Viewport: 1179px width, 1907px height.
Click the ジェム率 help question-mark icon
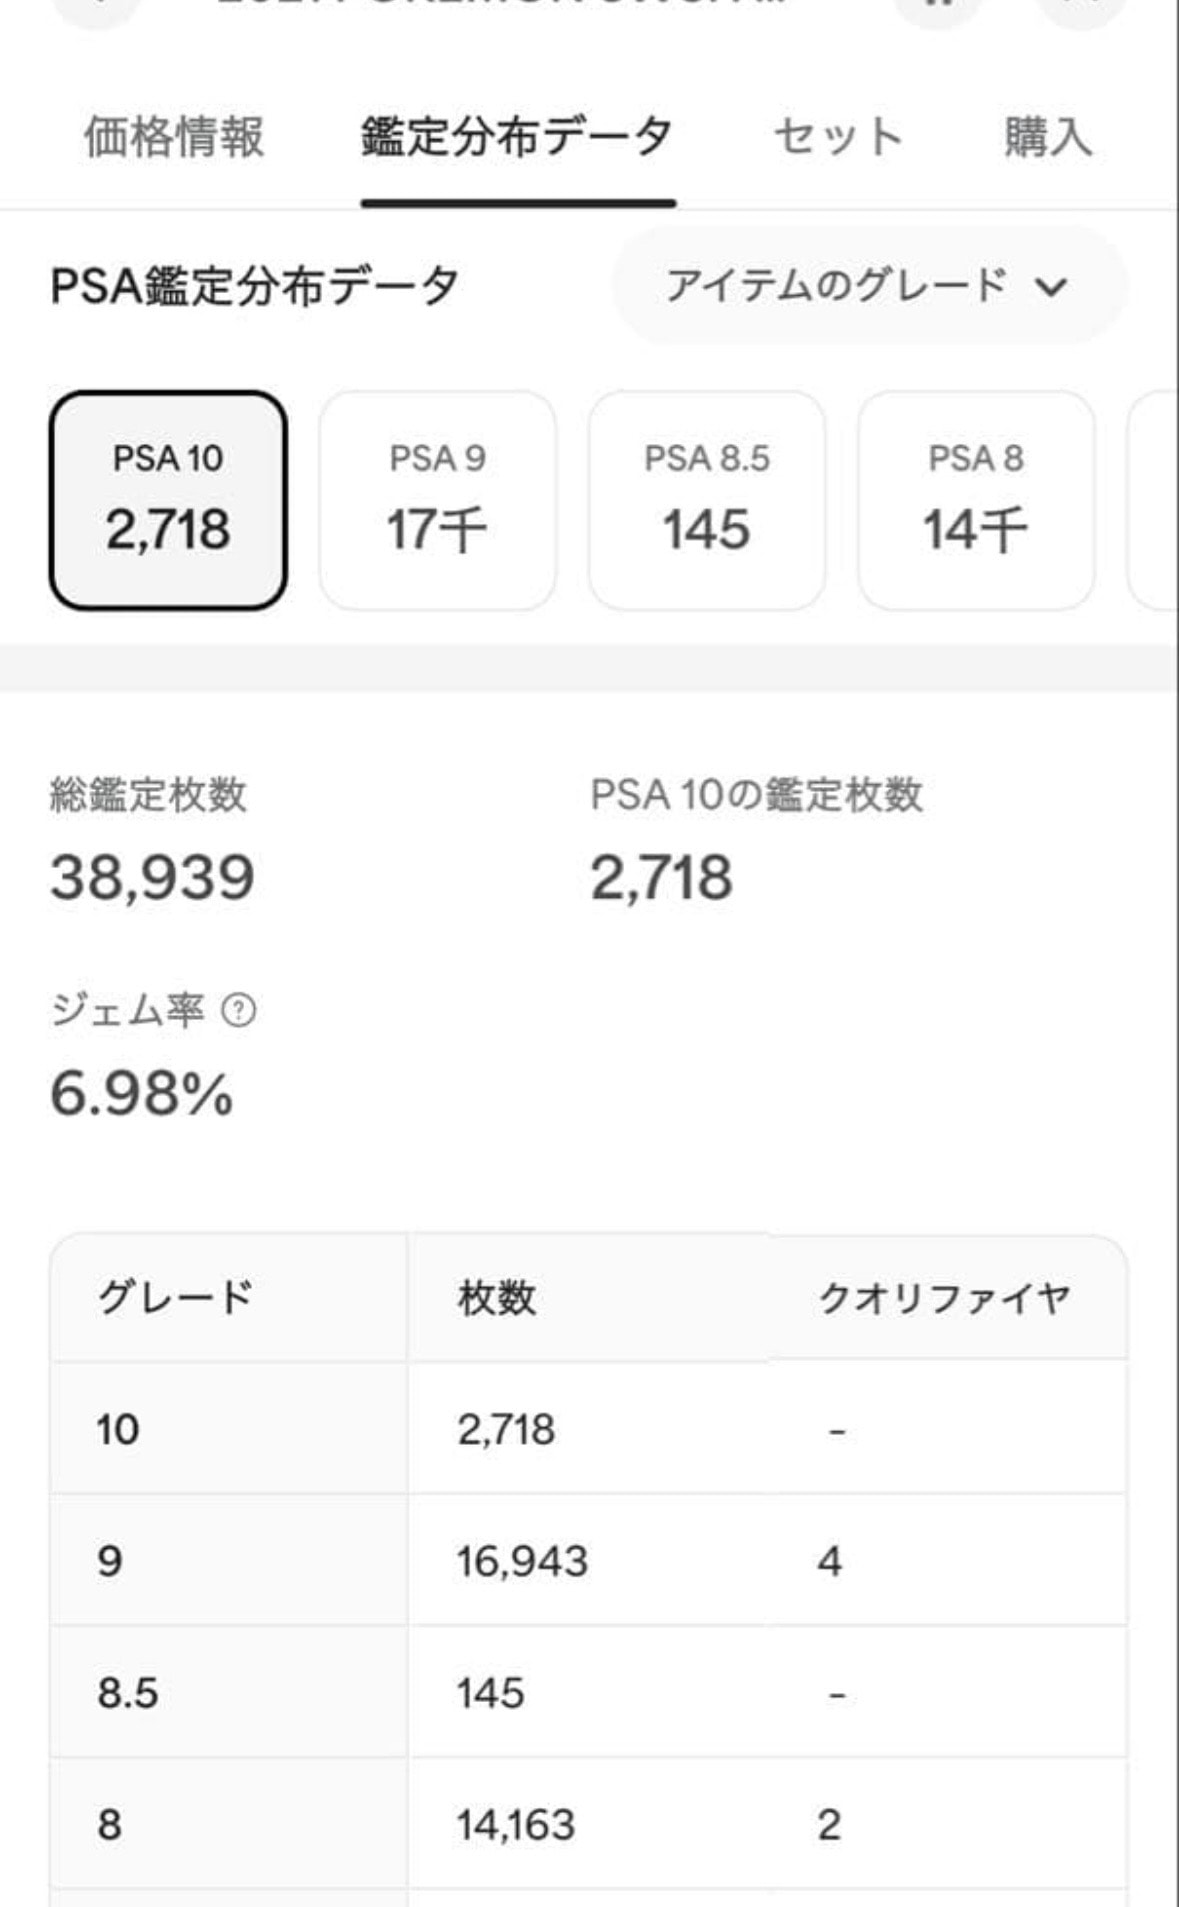(238, 1011)
